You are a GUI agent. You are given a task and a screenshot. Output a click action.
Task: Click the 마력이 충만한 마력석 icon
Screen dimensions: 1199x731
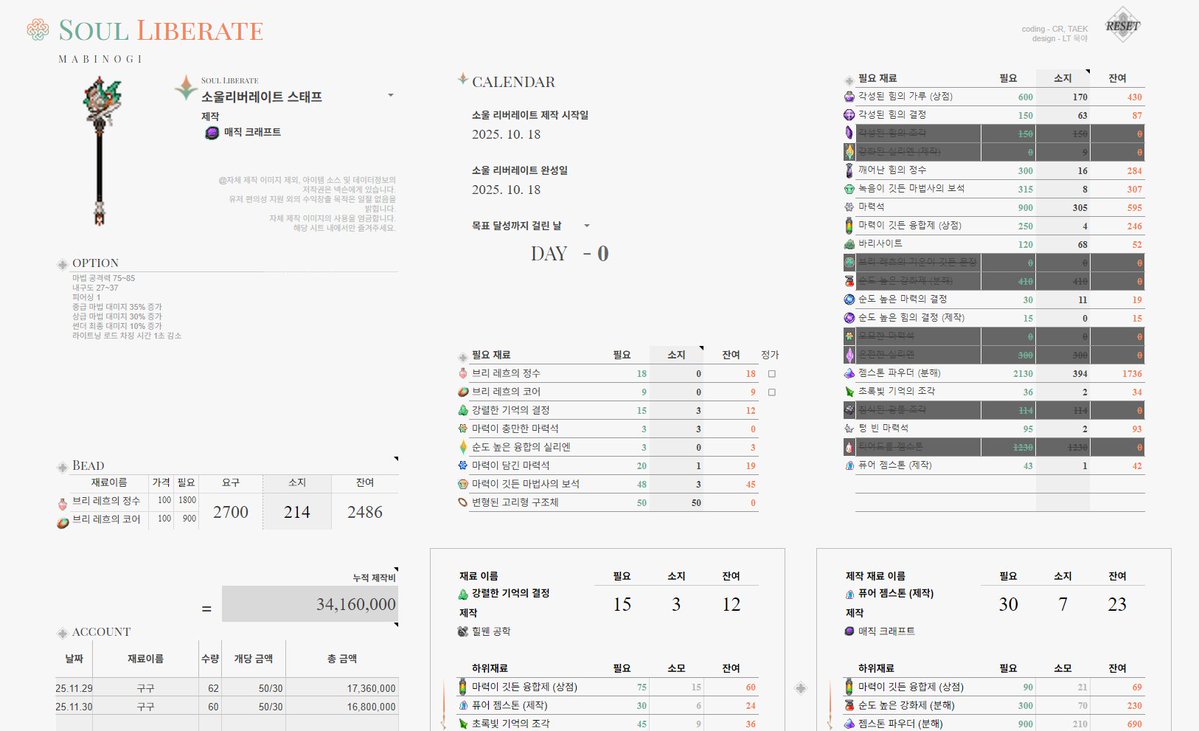click(463, 429)
